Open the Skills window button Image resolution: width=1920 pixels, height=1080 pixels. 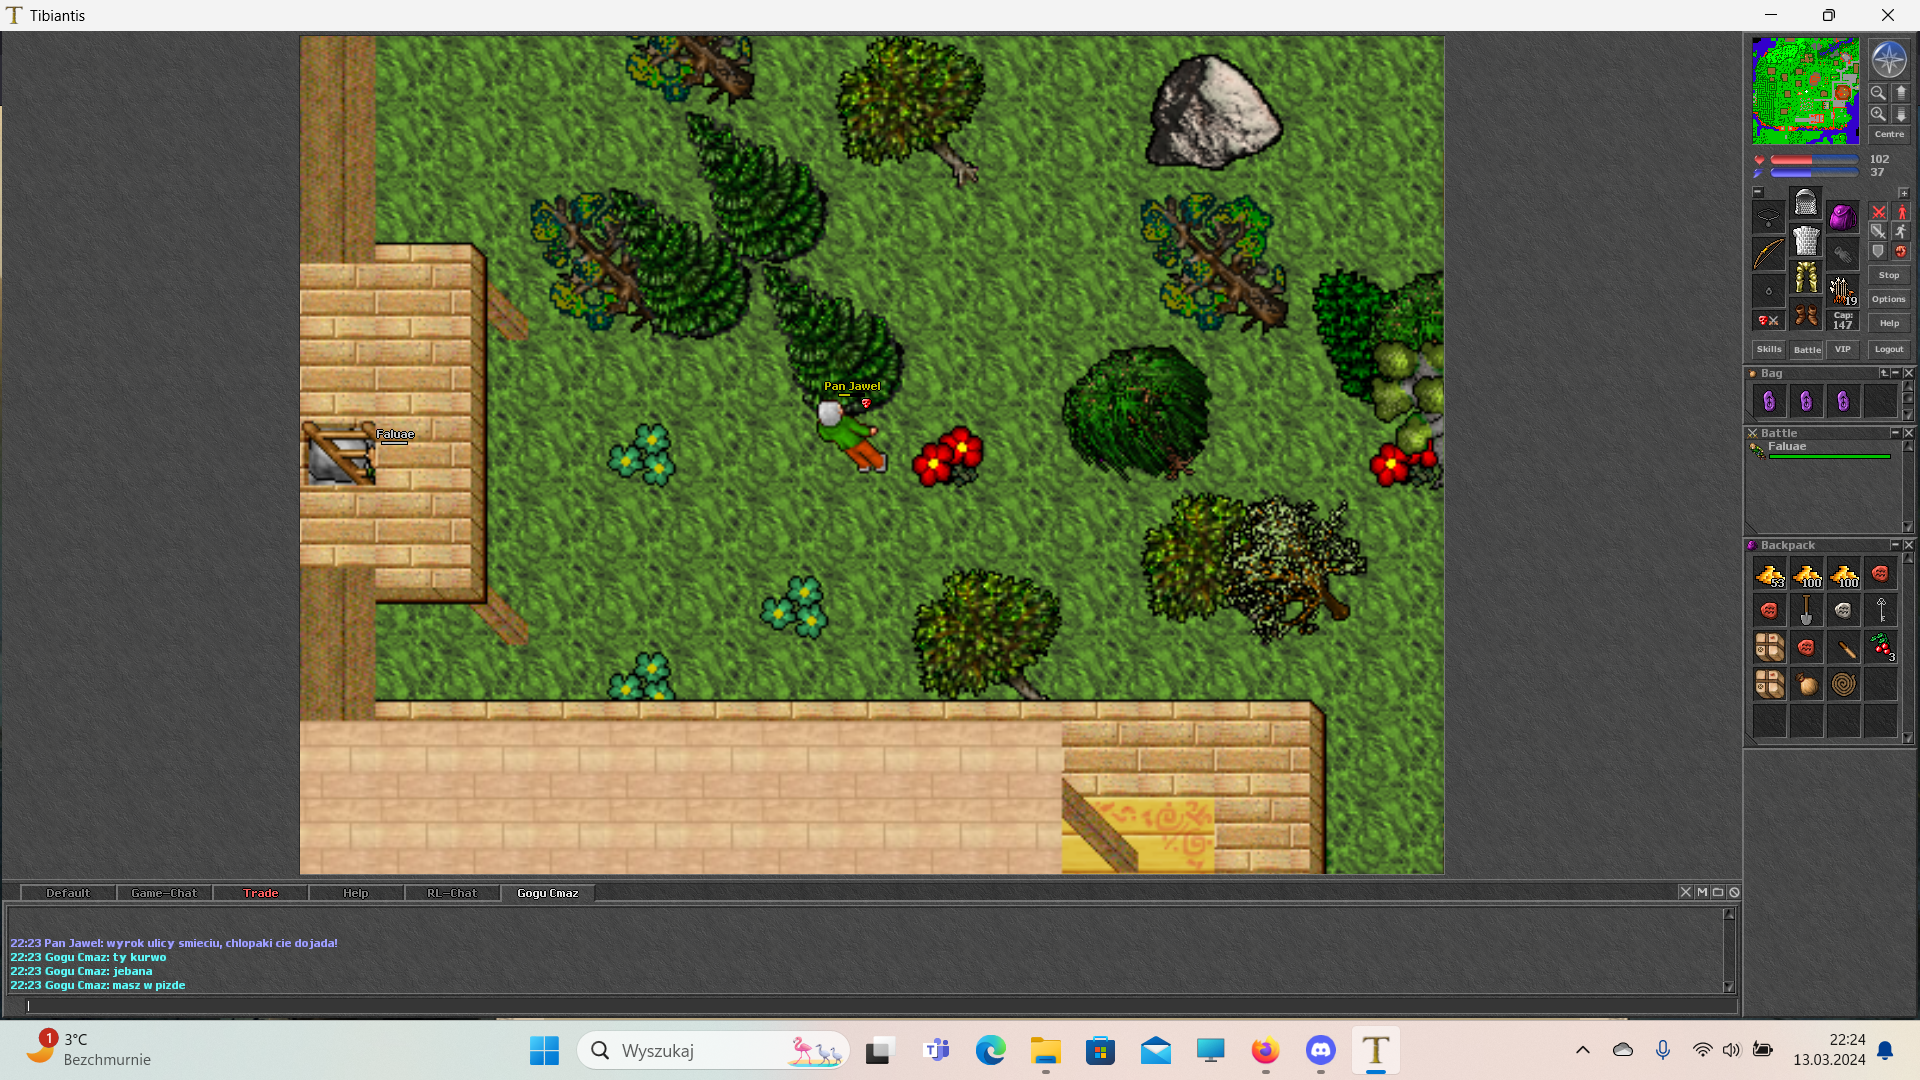click(1768, 349)
